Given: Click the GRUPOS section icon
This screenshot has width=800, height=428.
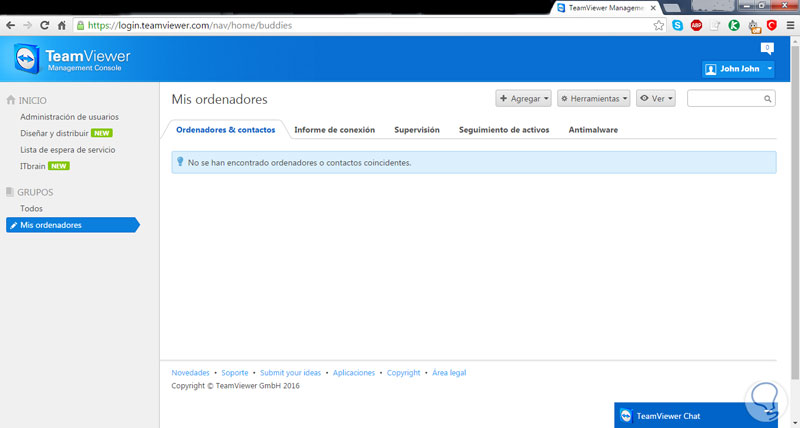Looking at the screenshot, I should click(x=10, y=192).
